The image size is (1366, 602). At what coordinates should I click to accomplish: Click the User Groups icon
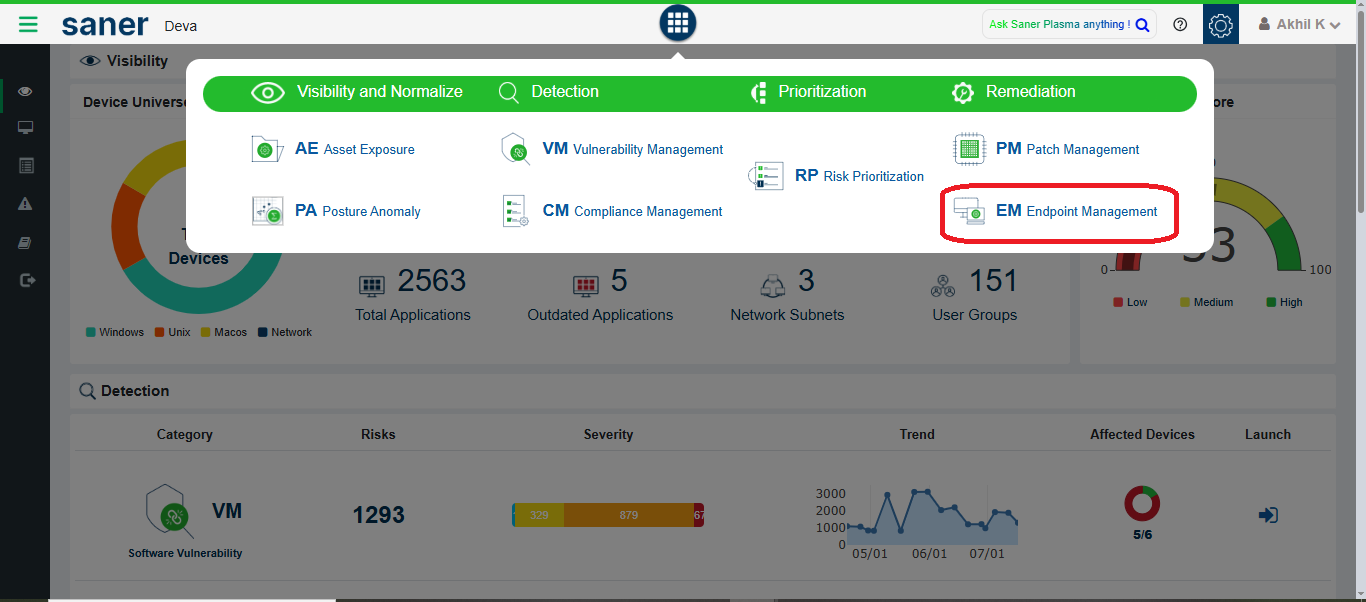pyautogui.click(x=943, y=287)
